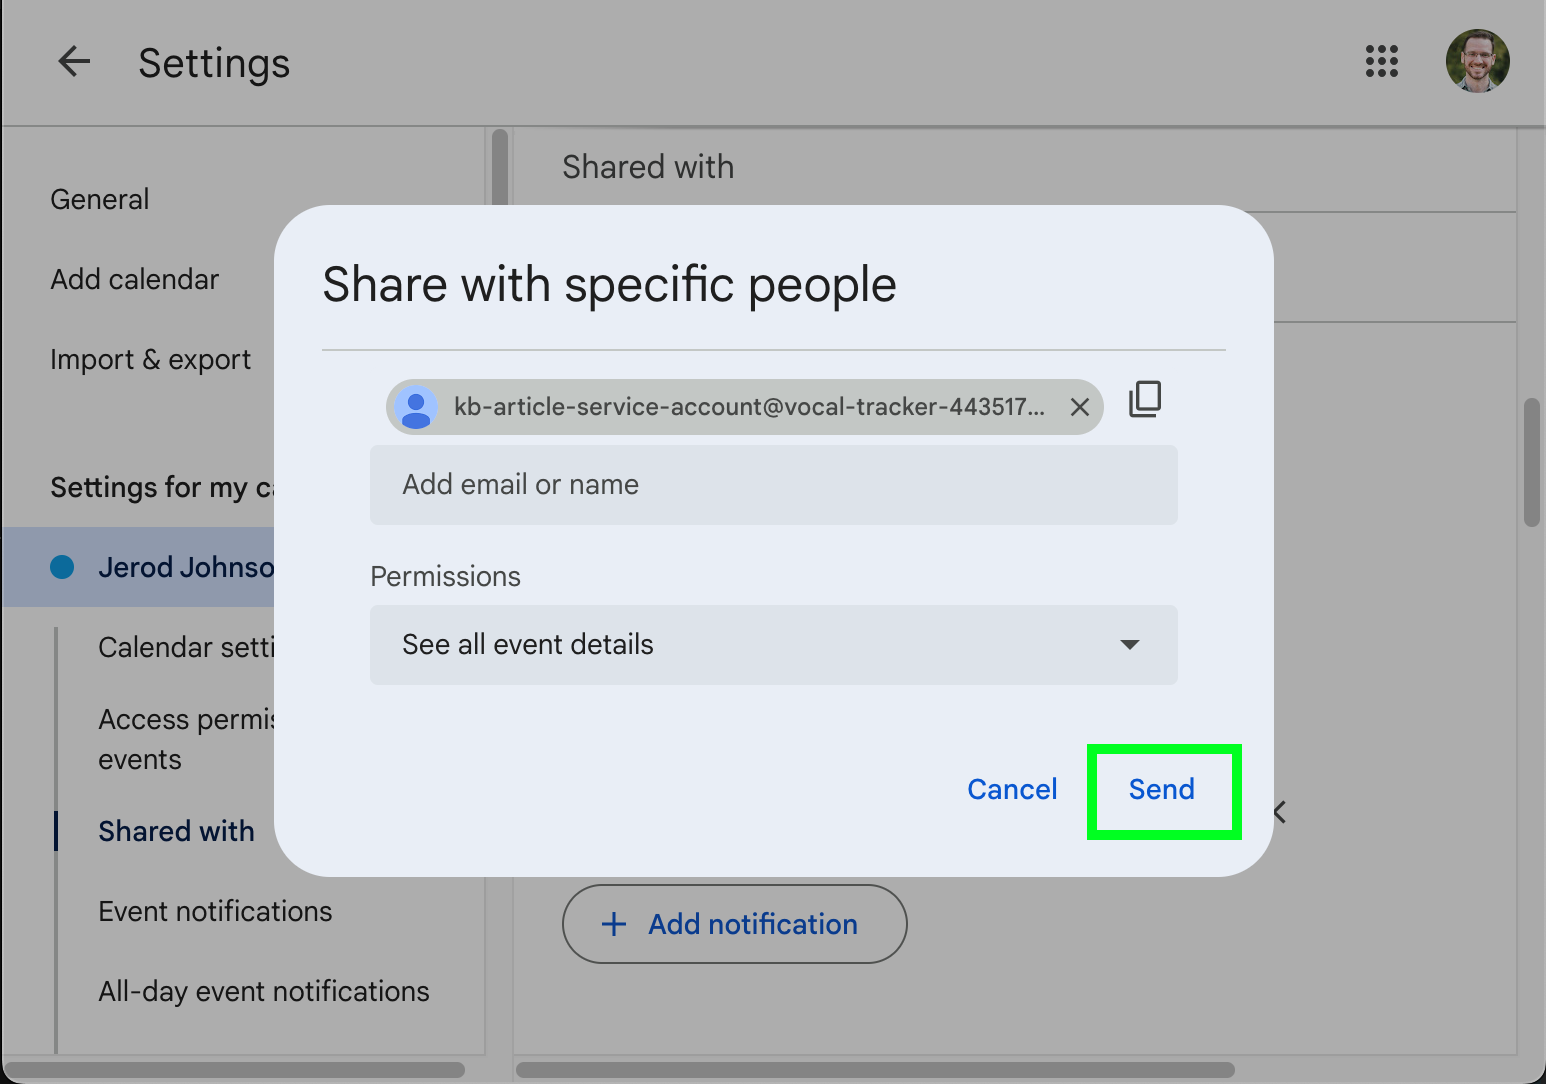This screenshot has width=1546, height=1084.
Task: Select General in the sidebar
Action: pyautogui.click(x=99, y=198)
